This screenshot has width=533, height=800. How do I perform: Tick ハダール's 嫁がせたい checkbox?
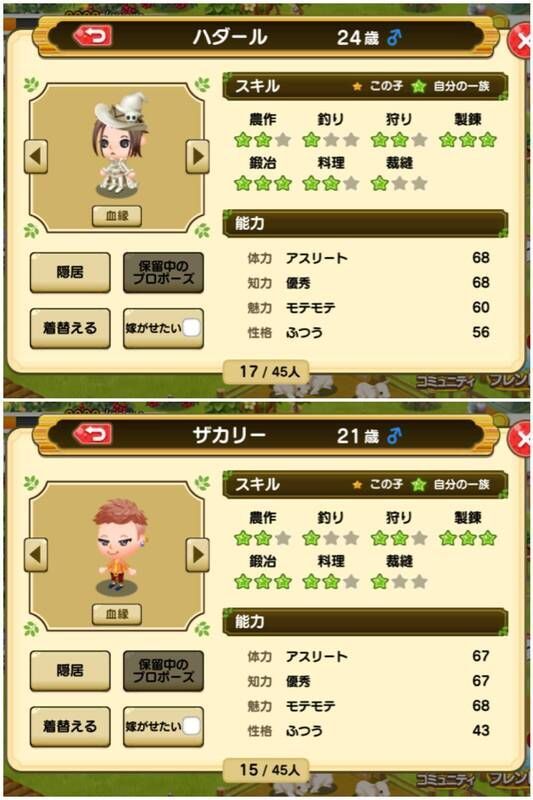pyautogui.click(x=191, y=328)
